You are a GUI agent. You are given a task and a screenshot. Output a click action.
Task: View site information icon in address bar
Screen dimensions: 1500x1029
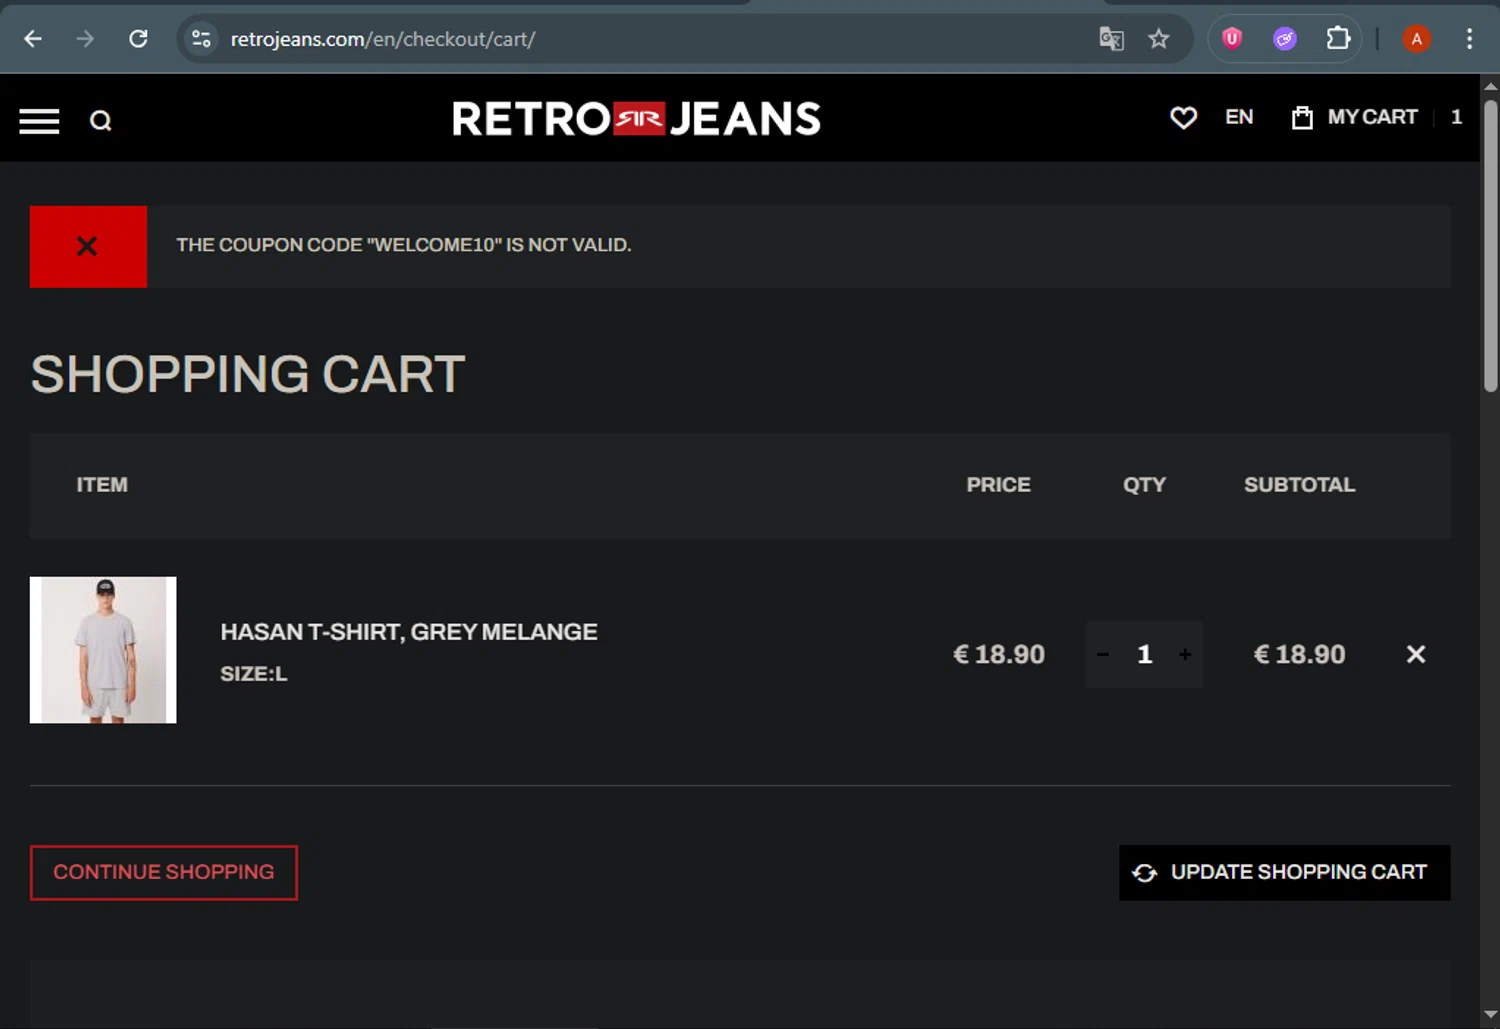[201, 39]
